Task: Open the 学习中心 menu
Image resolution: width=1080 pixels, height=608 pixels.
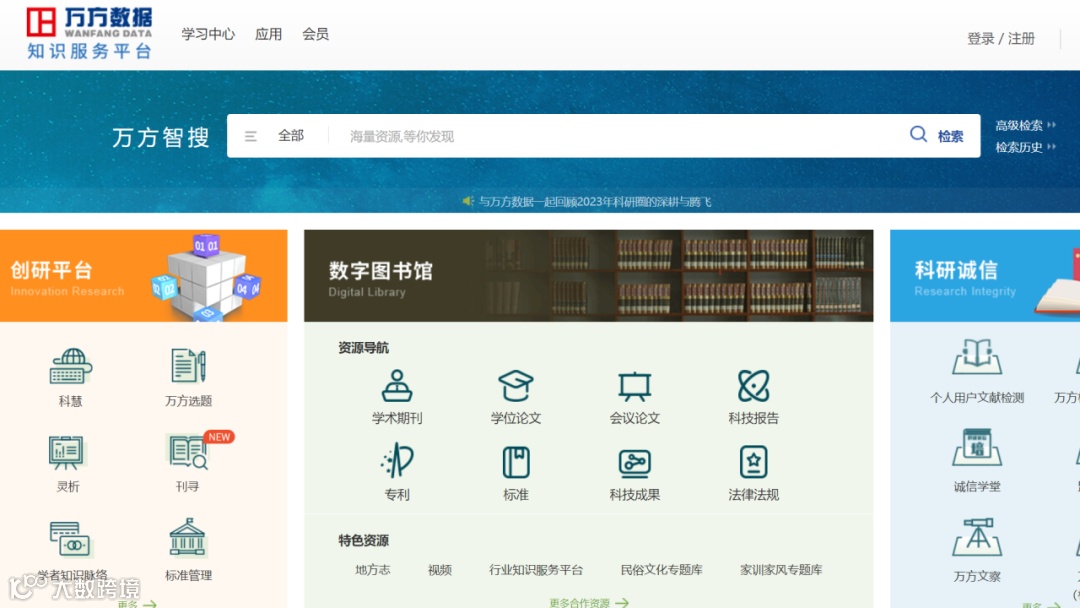Action: tap(208, 34)
